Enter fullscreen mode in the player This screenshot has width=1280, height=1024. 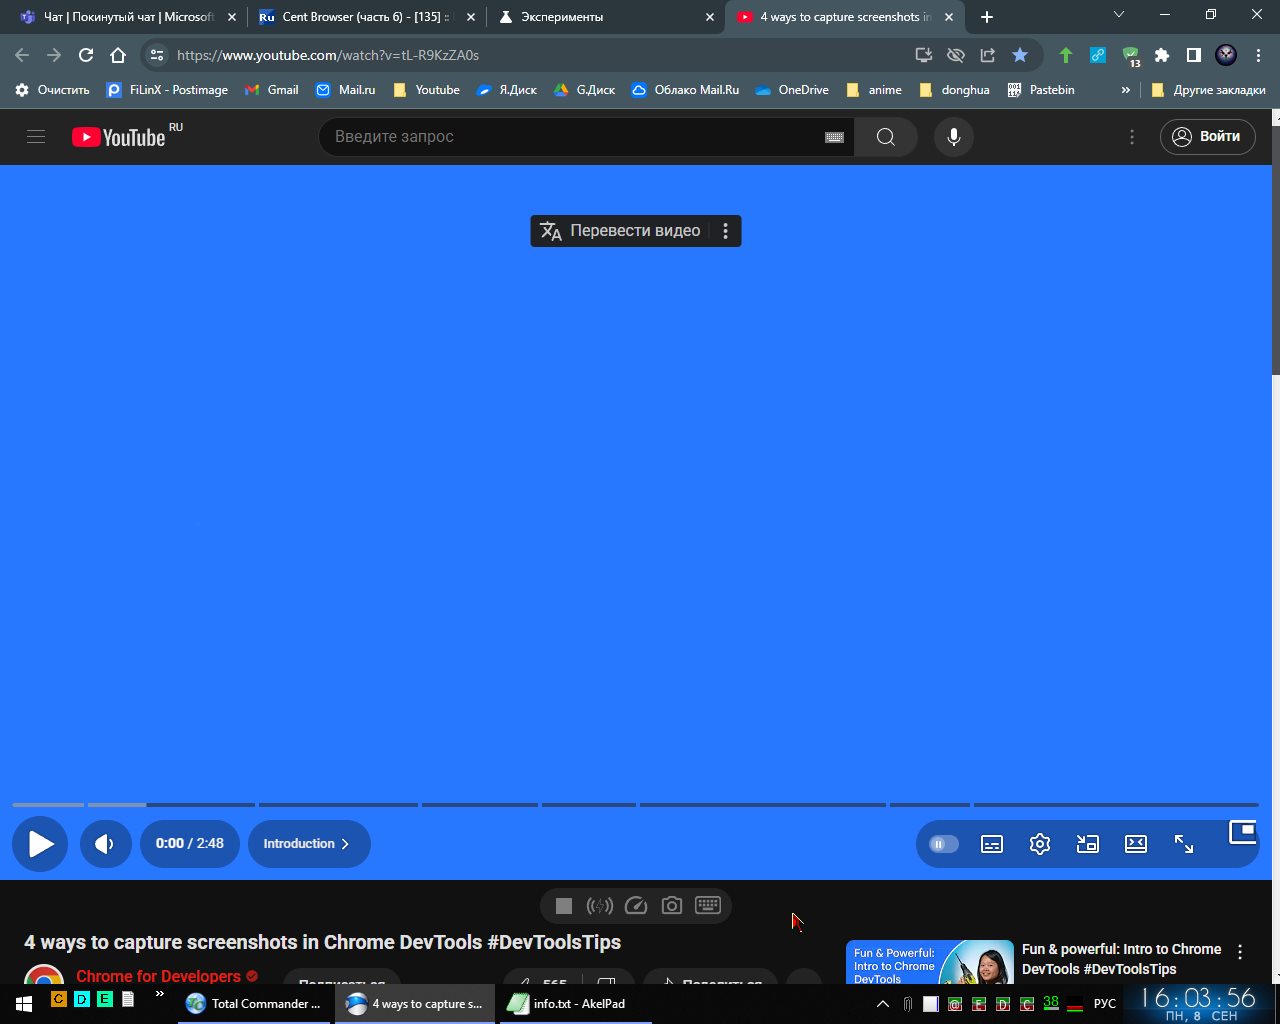tap(1184, 844)
